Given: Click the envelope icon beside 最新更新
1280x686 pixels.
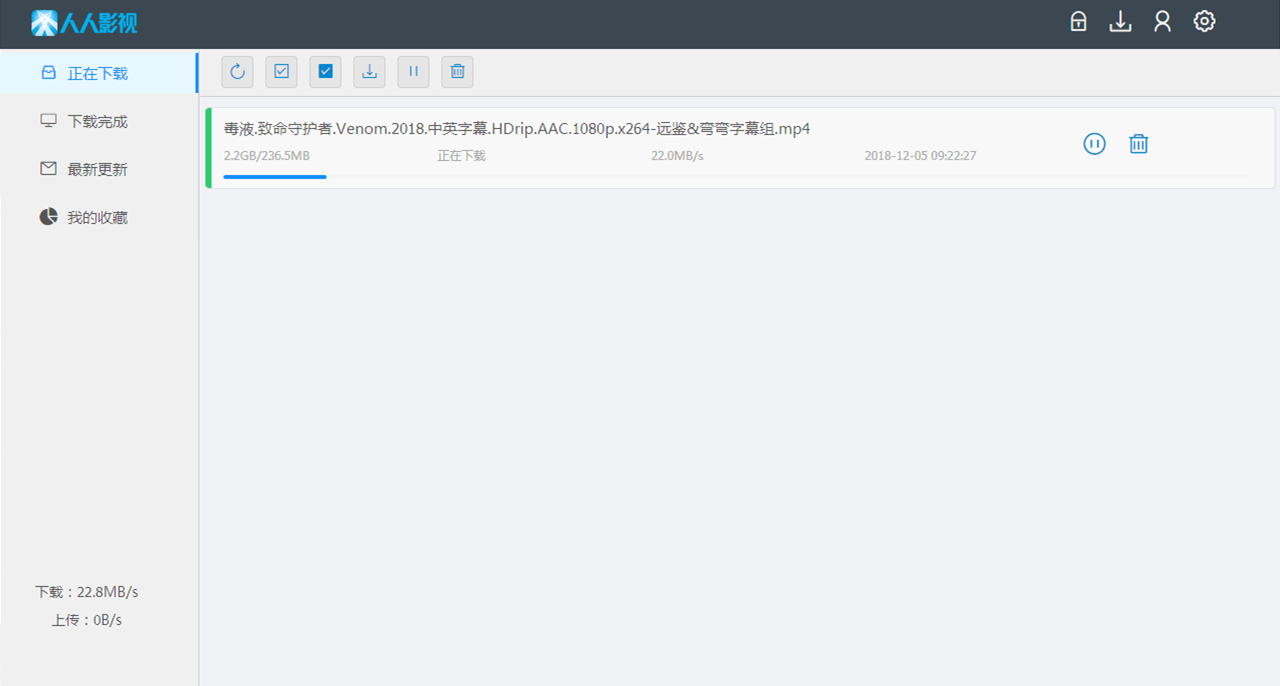Looking at the screenshot, I should [x=48, y=169].
